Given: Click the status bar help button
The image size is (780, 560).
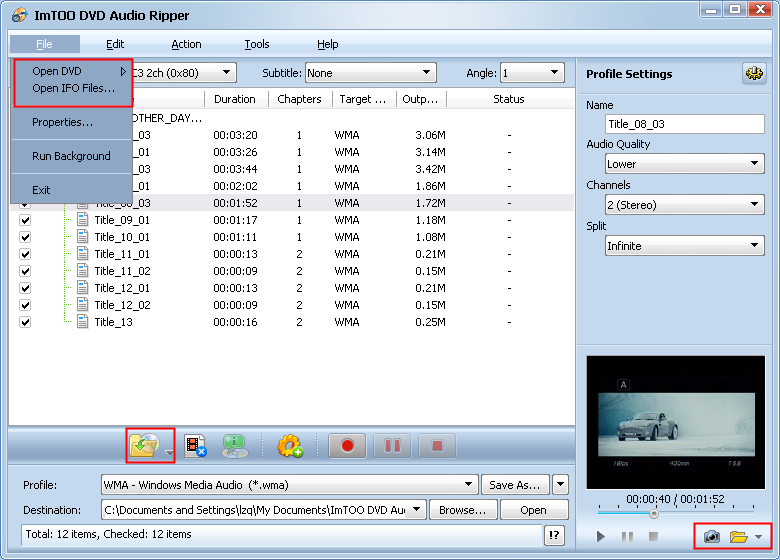Looking at the screenshot, I should click(554, 535).
